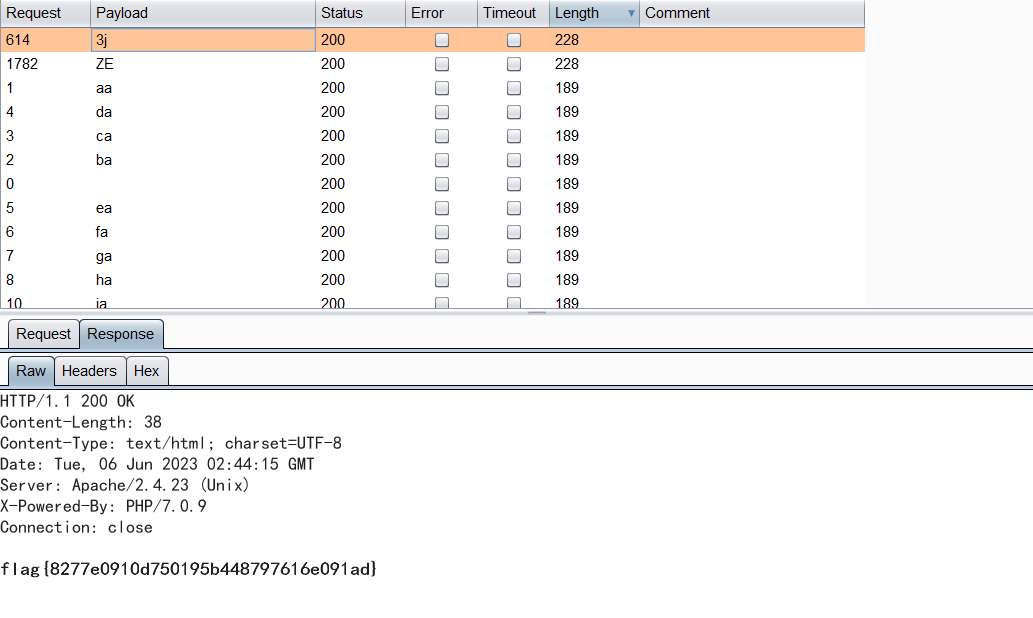Select the Response tab
This screenshot has height=618, width=1033.
(120, 333)
